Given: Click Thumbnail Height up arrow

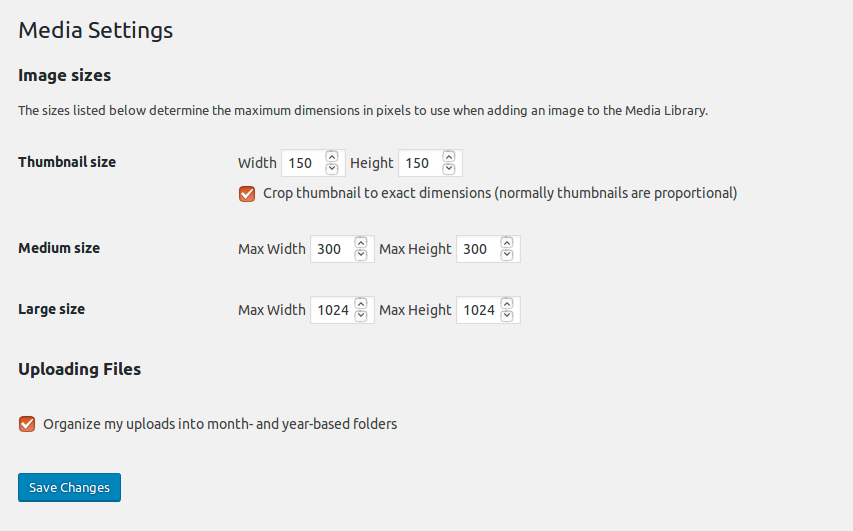Looking at the screenshot, I should point(449,156).
